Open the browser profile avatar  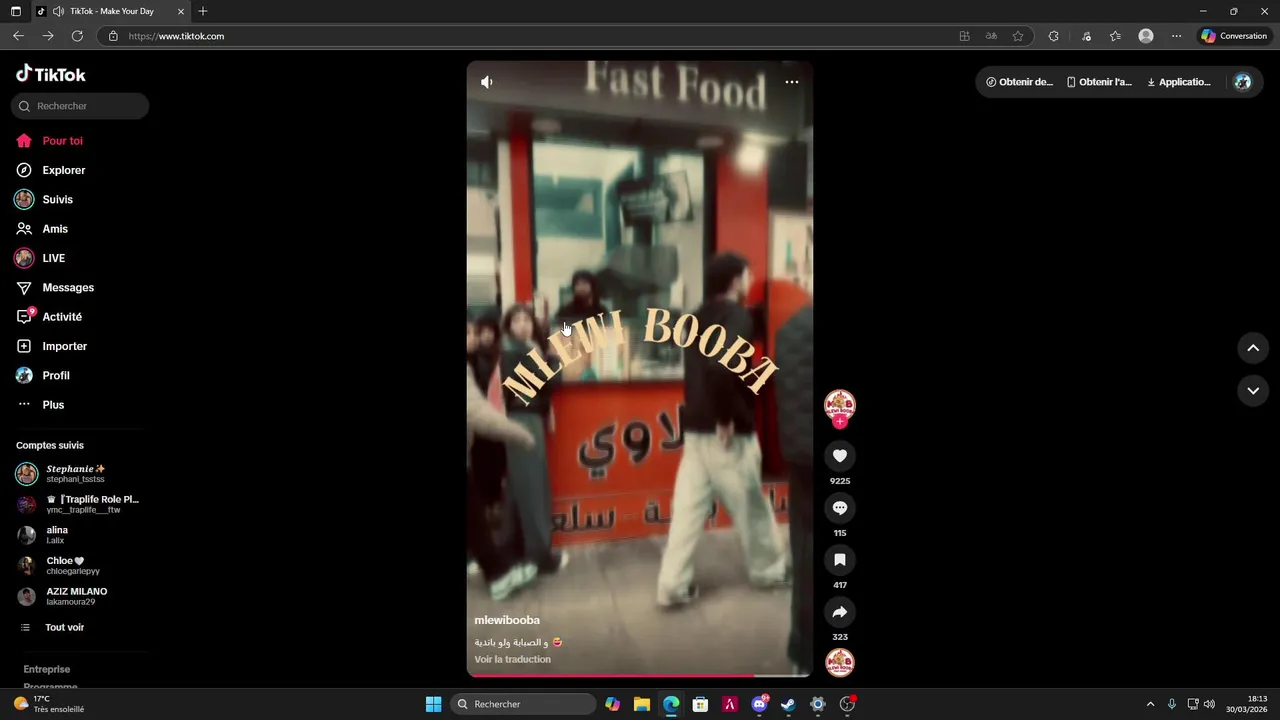point(1146,36)
